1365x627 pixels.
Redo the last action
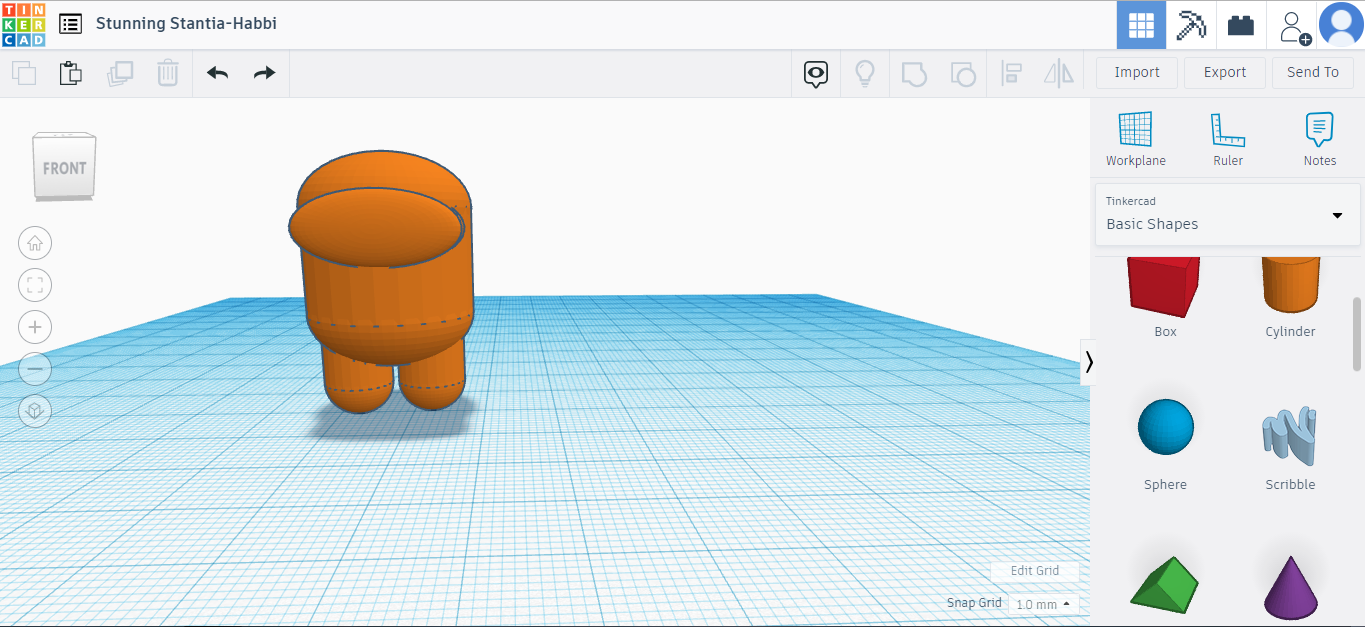click(264, 73)
